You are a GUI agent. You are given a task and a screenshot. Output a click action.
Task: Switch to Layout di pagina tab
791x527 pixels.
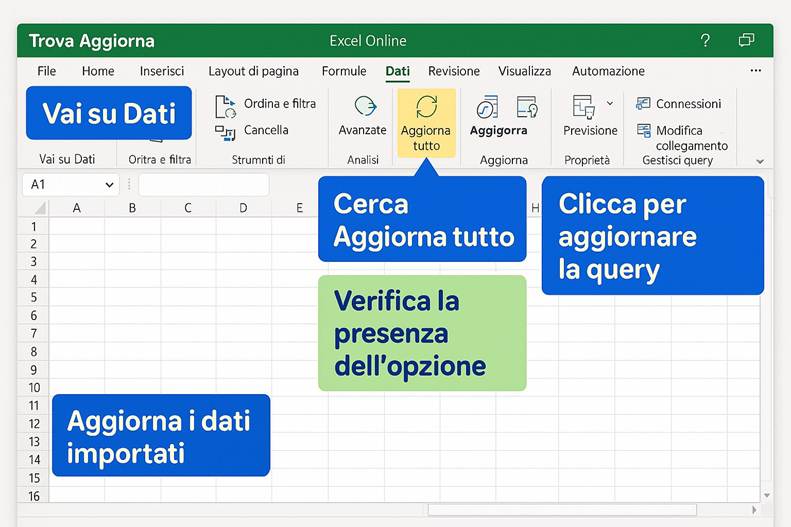pos(253,71)
